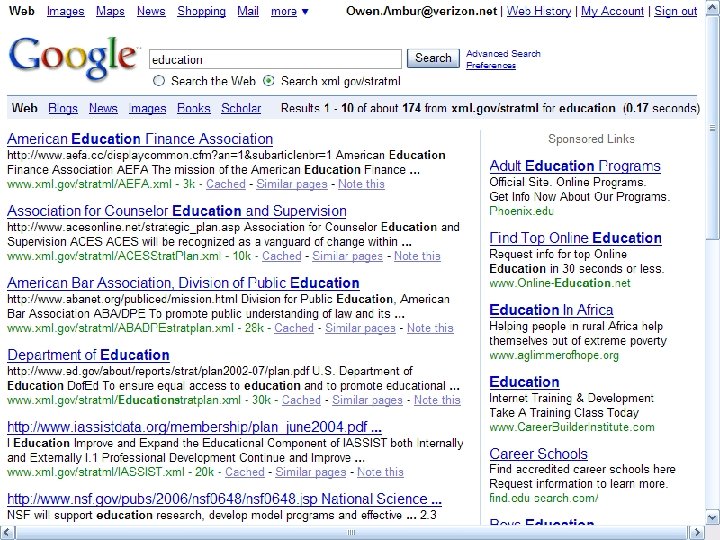Click the horizontal scrollbar thumb

tap(352, 533)
